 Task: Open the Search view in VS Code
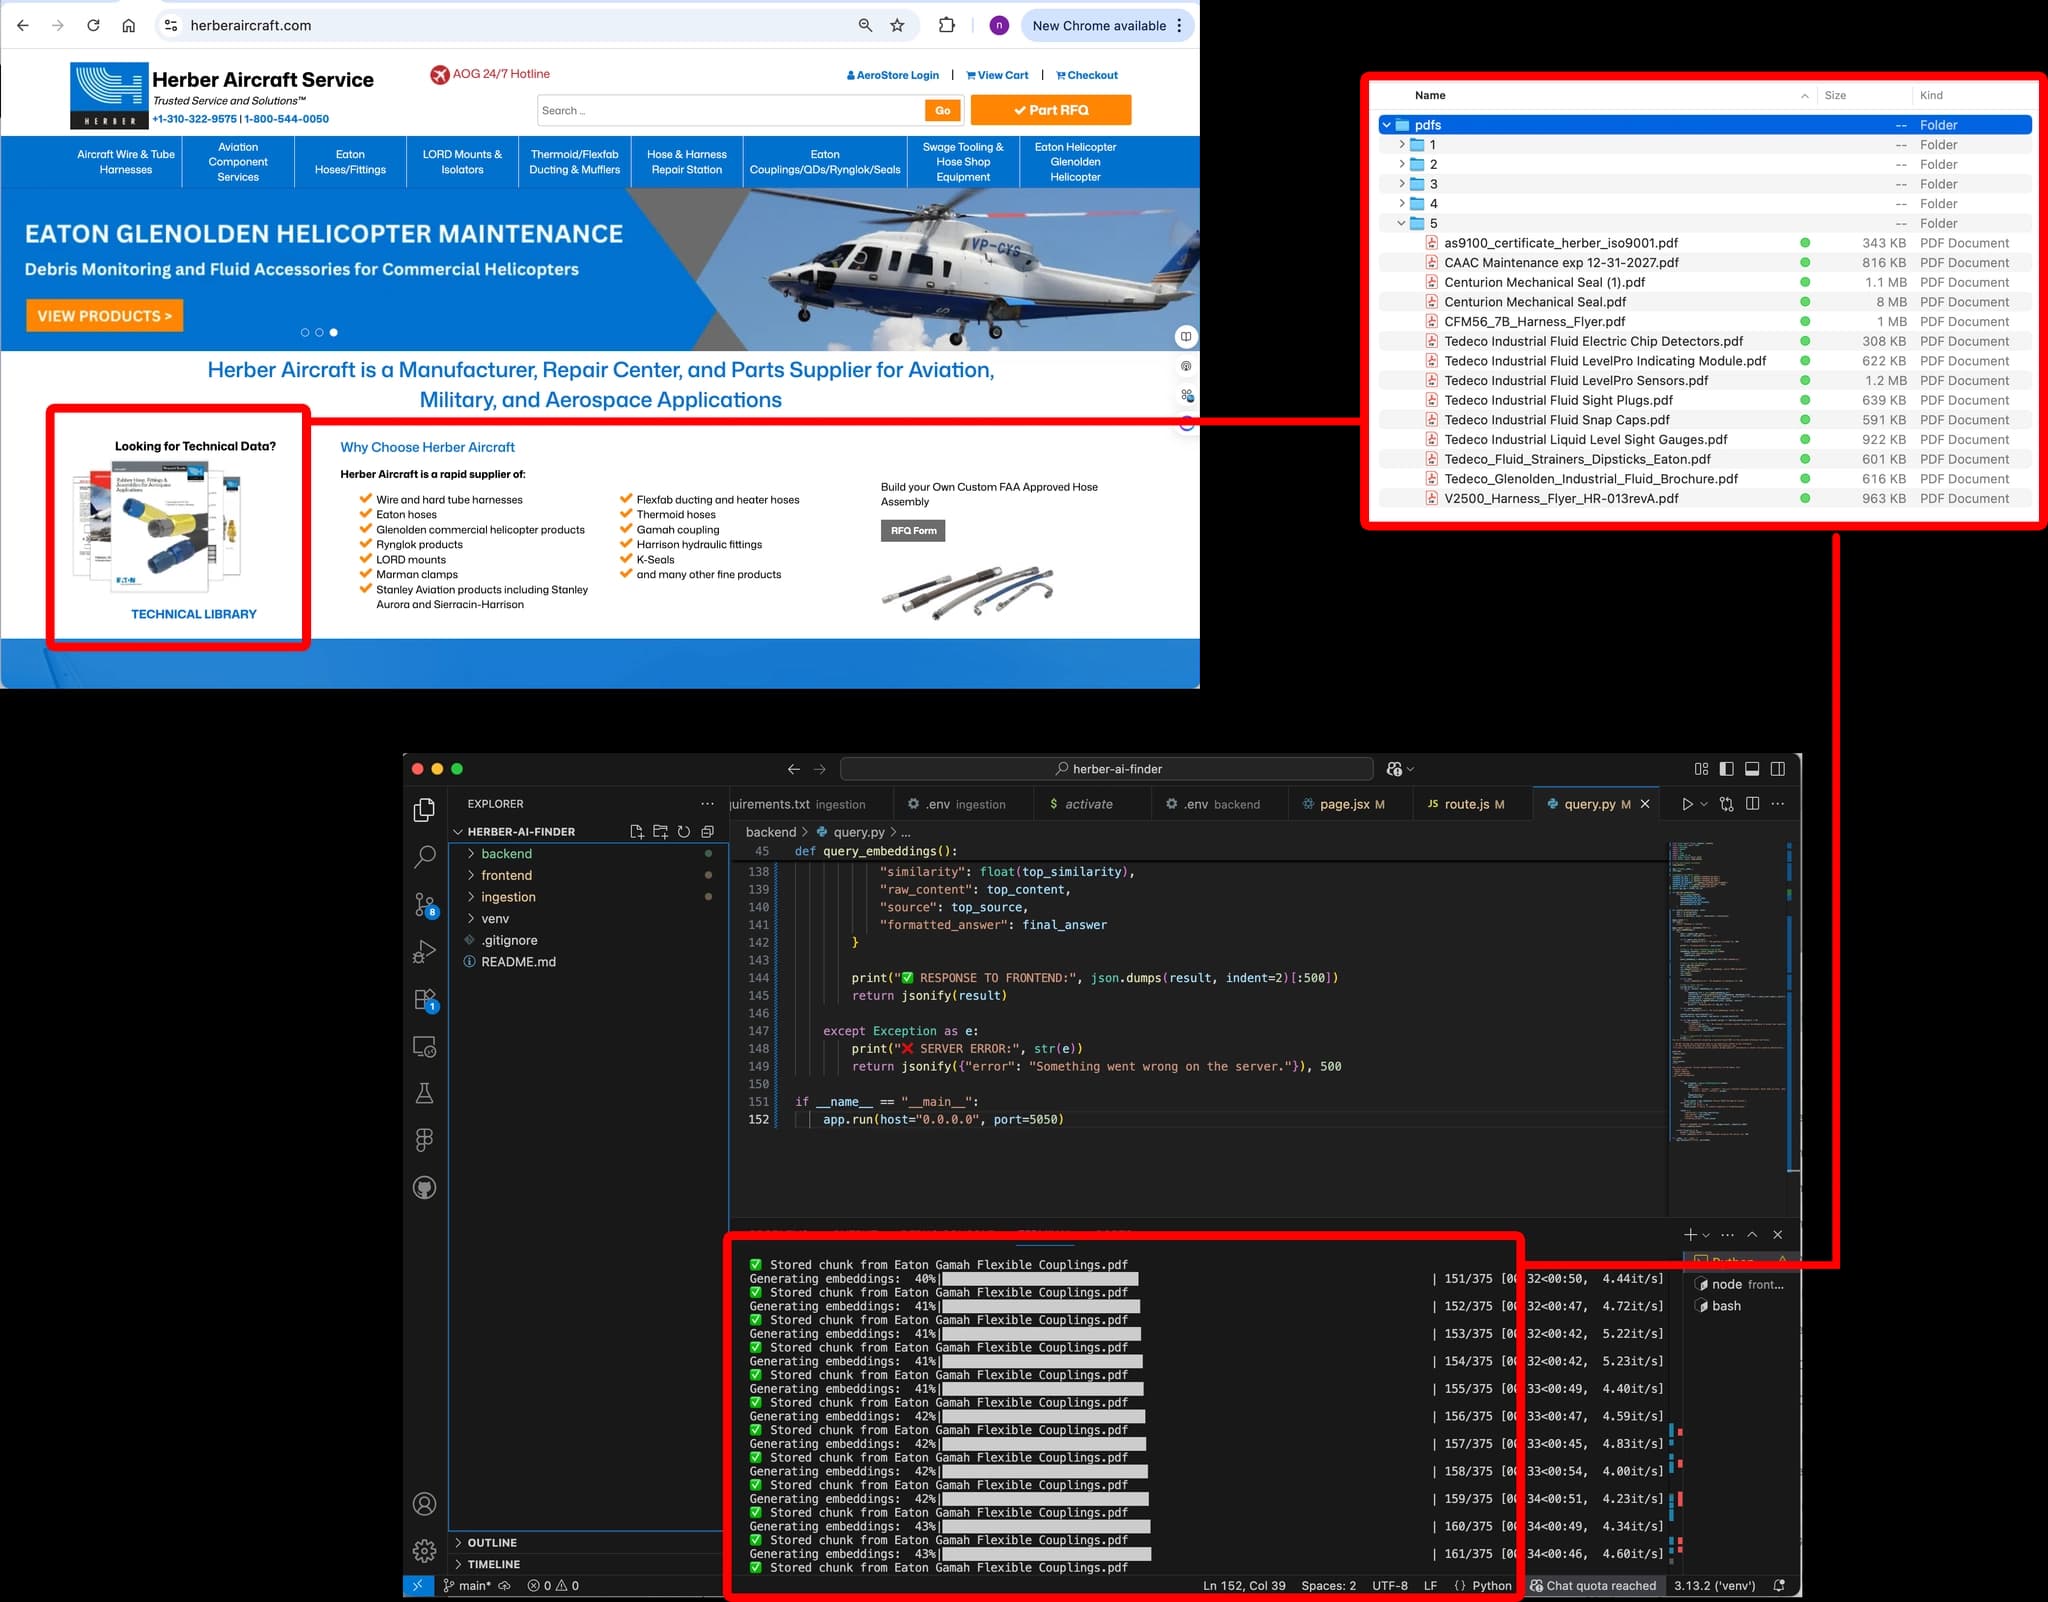[x=424, y=856]
